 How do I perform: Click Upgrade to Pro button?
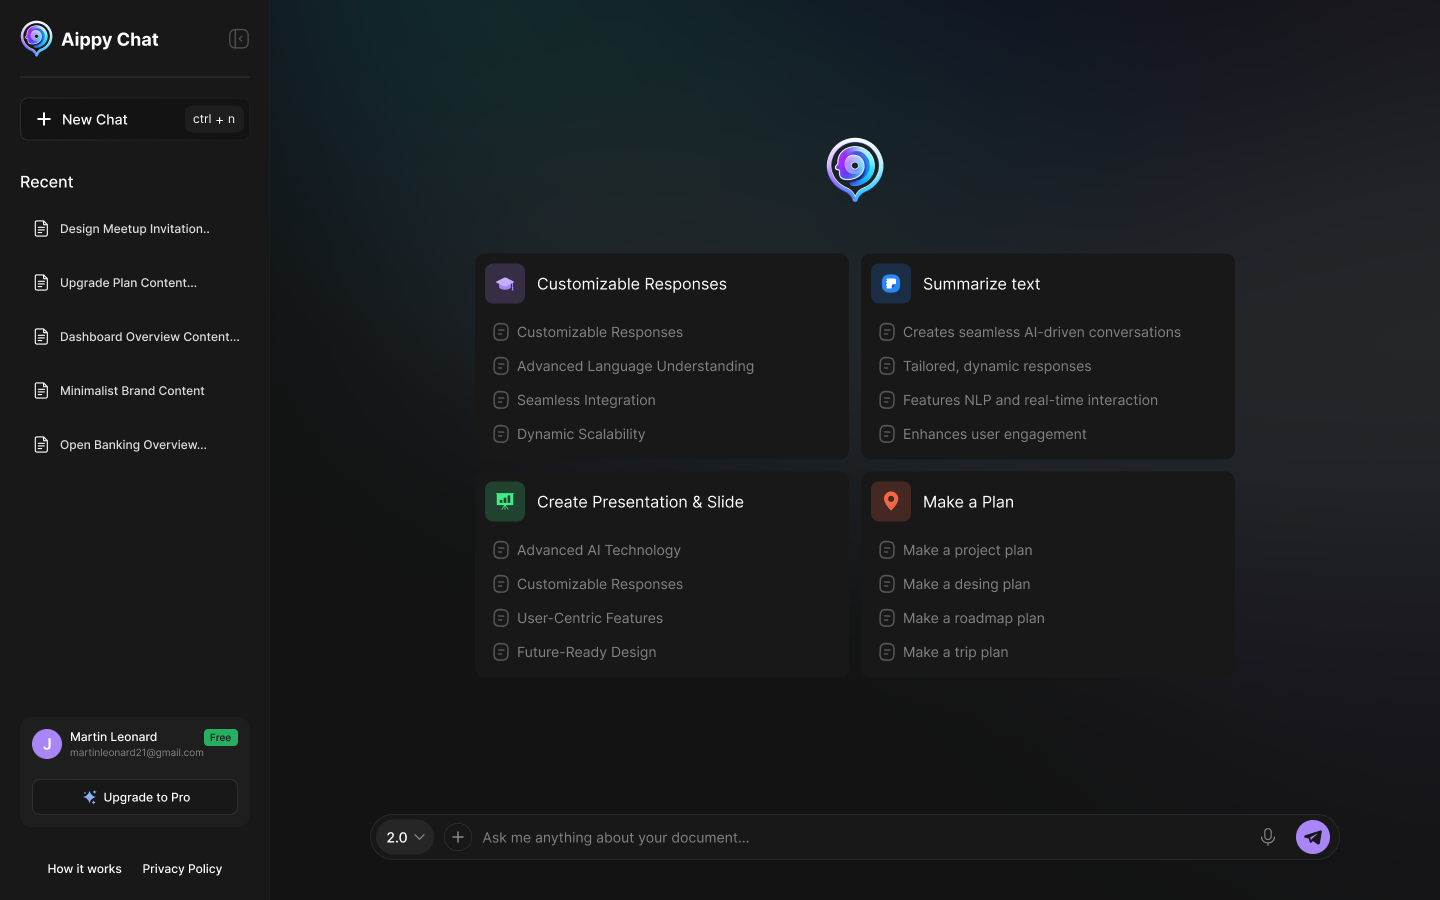tap(135, 797)
